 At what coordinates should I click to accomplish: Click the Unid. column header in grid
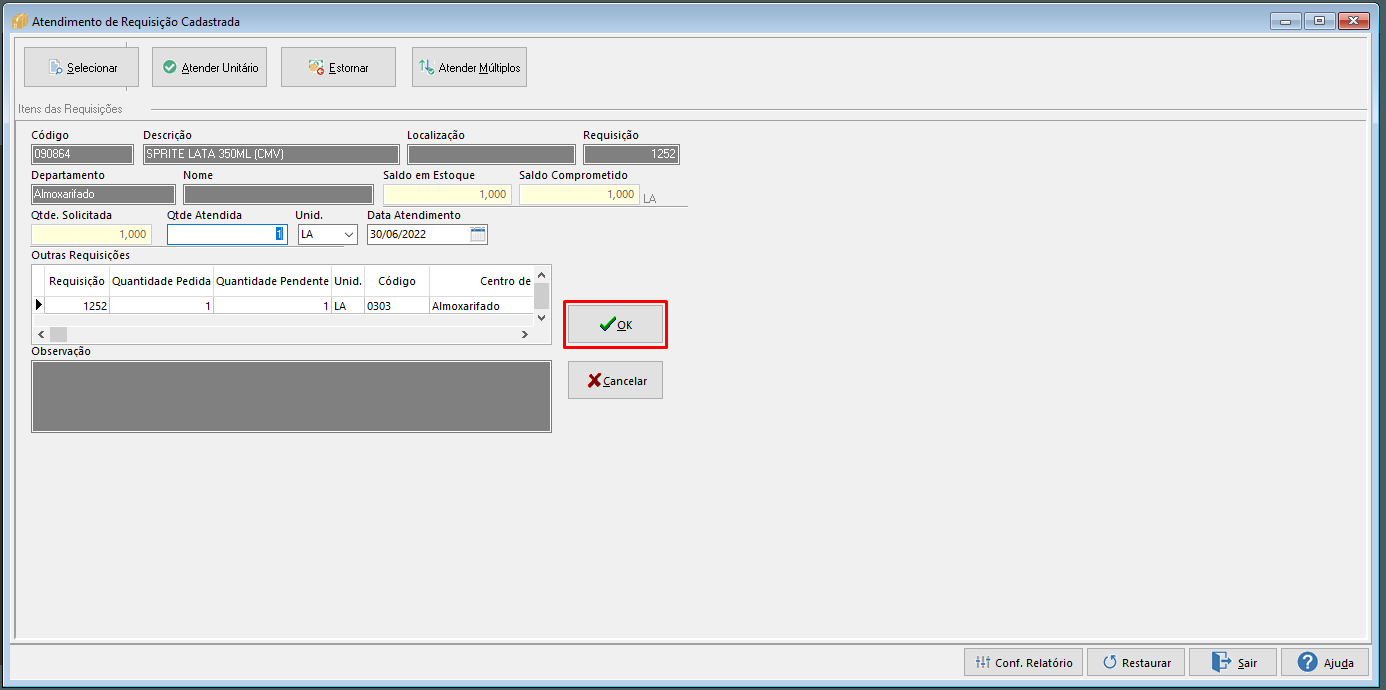(348, 281)
